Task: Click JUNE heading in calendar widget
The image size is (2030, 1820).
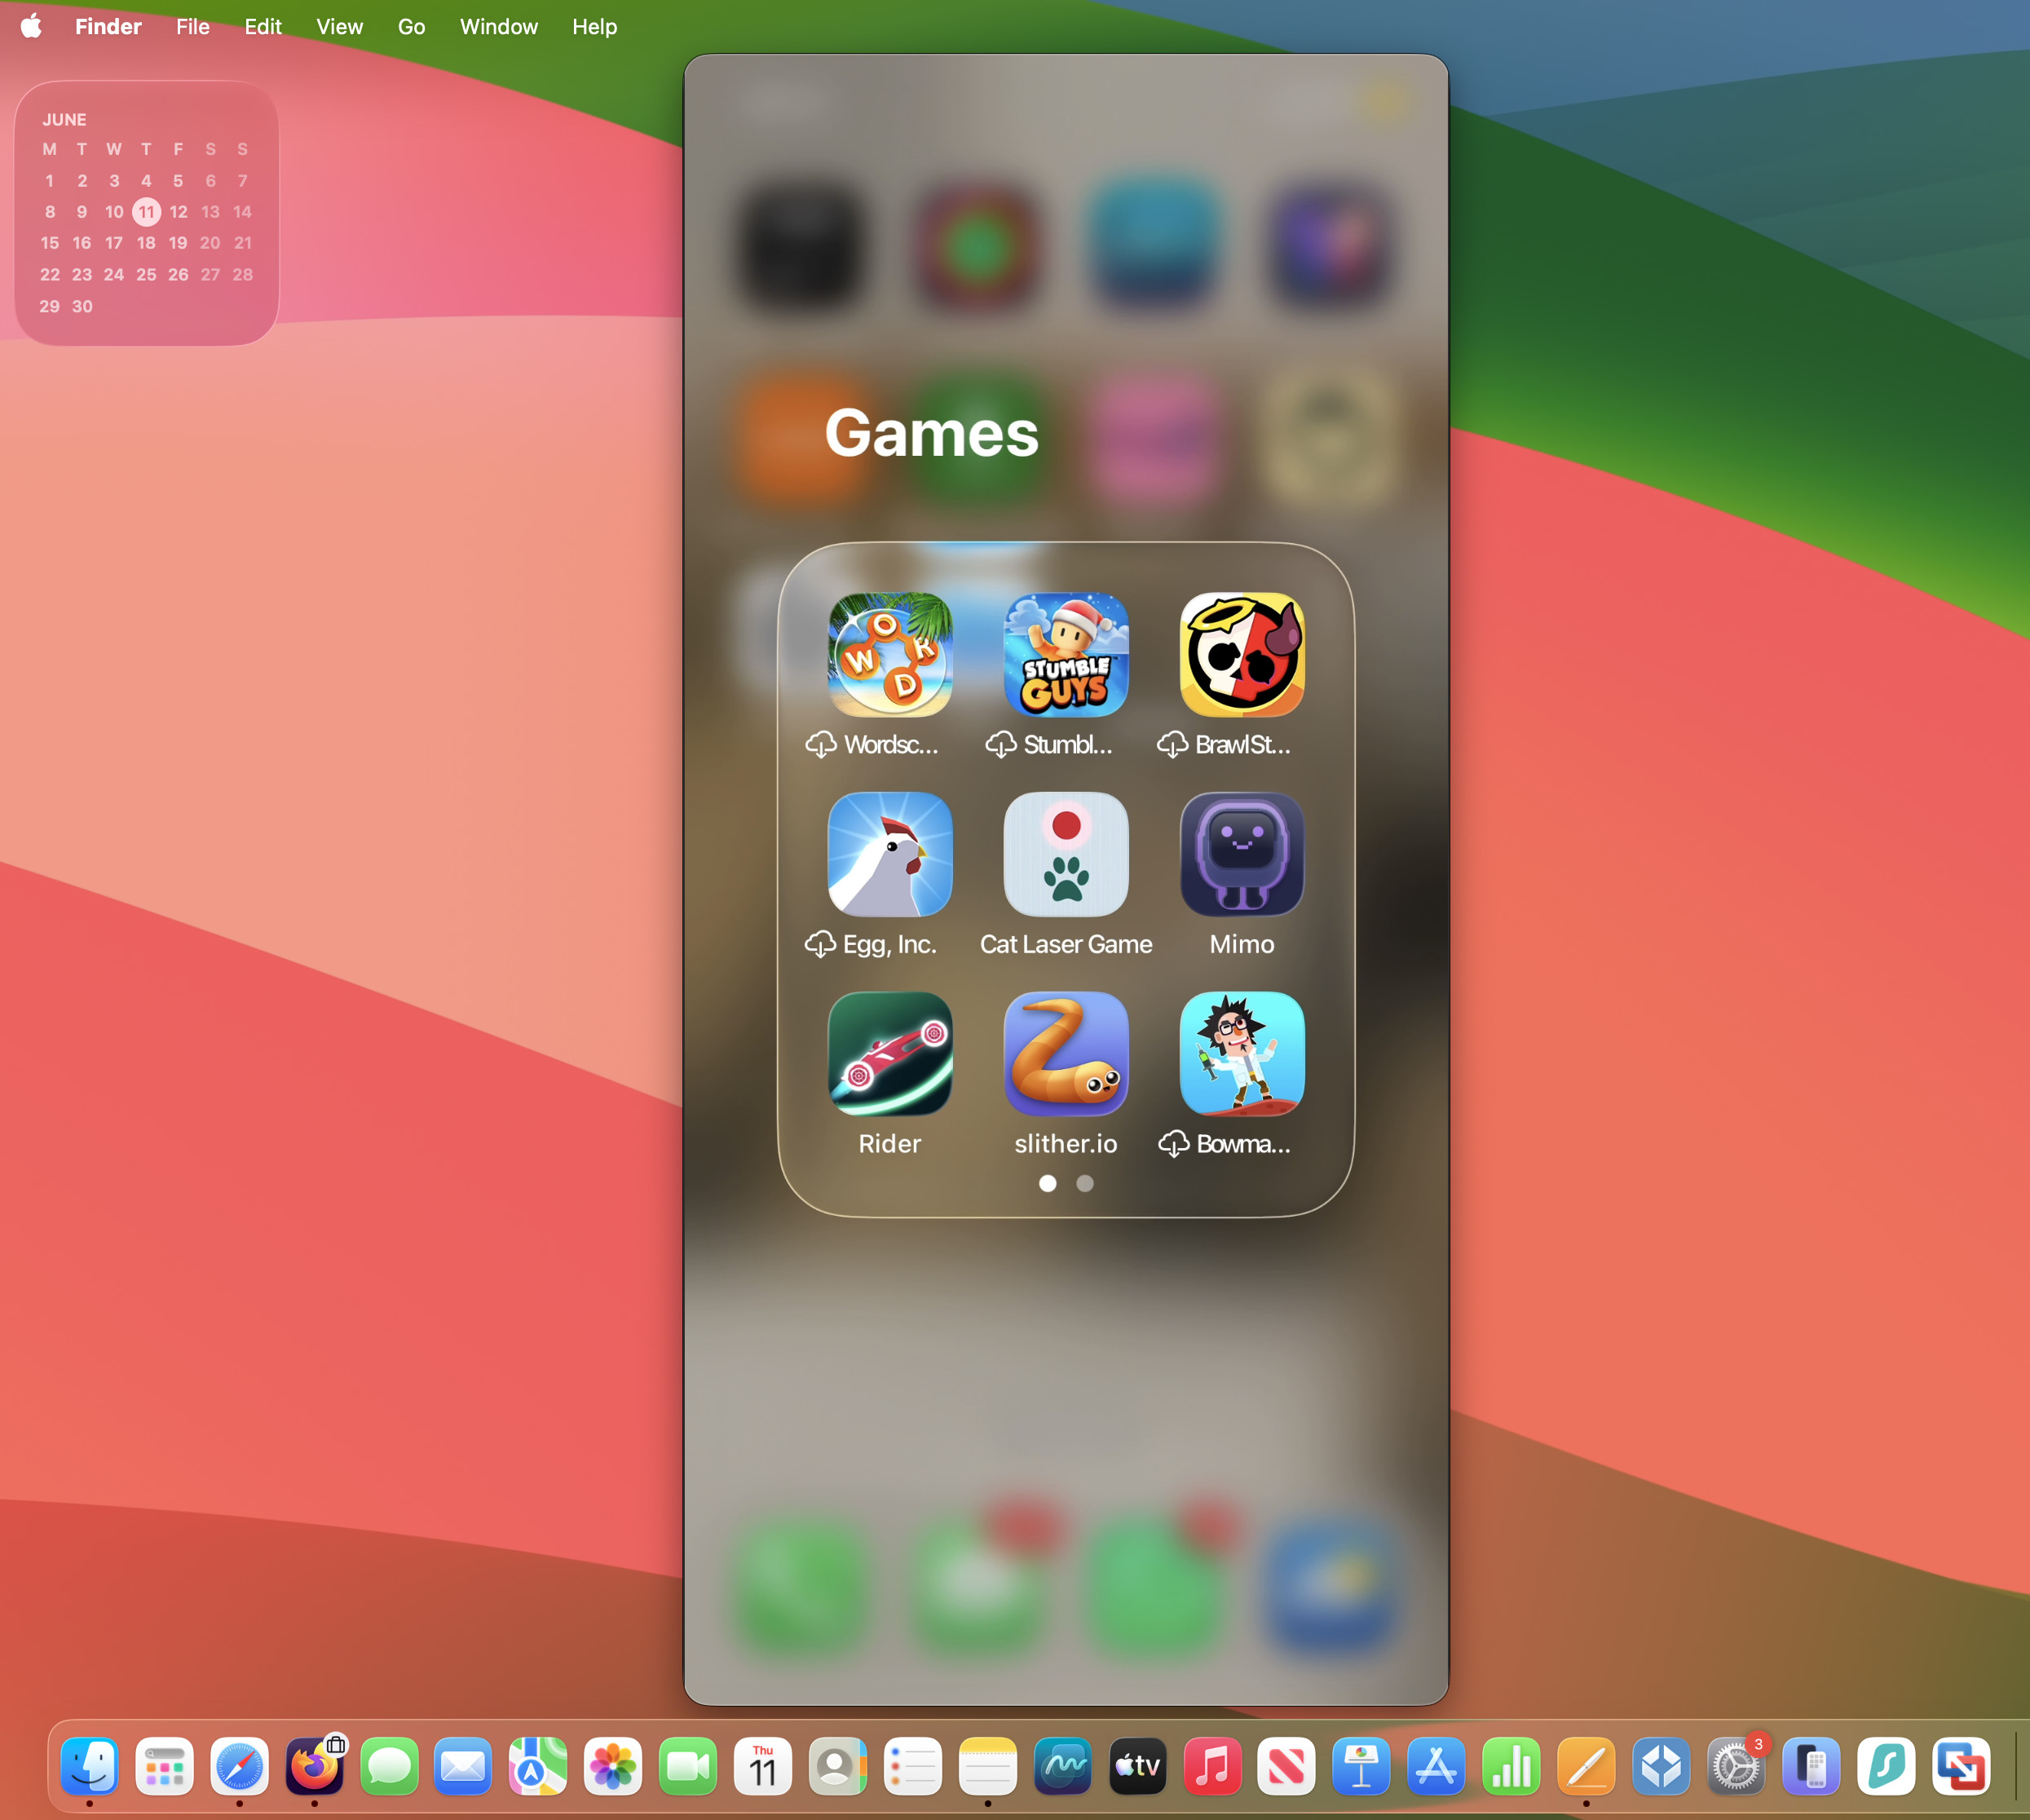Action: click(x=64, y=120)
